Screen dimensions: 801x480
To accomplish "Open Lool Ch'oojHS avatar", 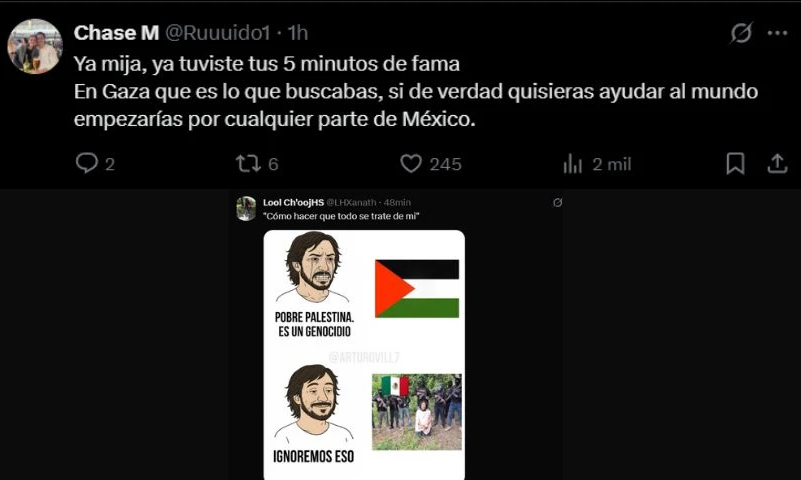I will click(x=246, y=208).
